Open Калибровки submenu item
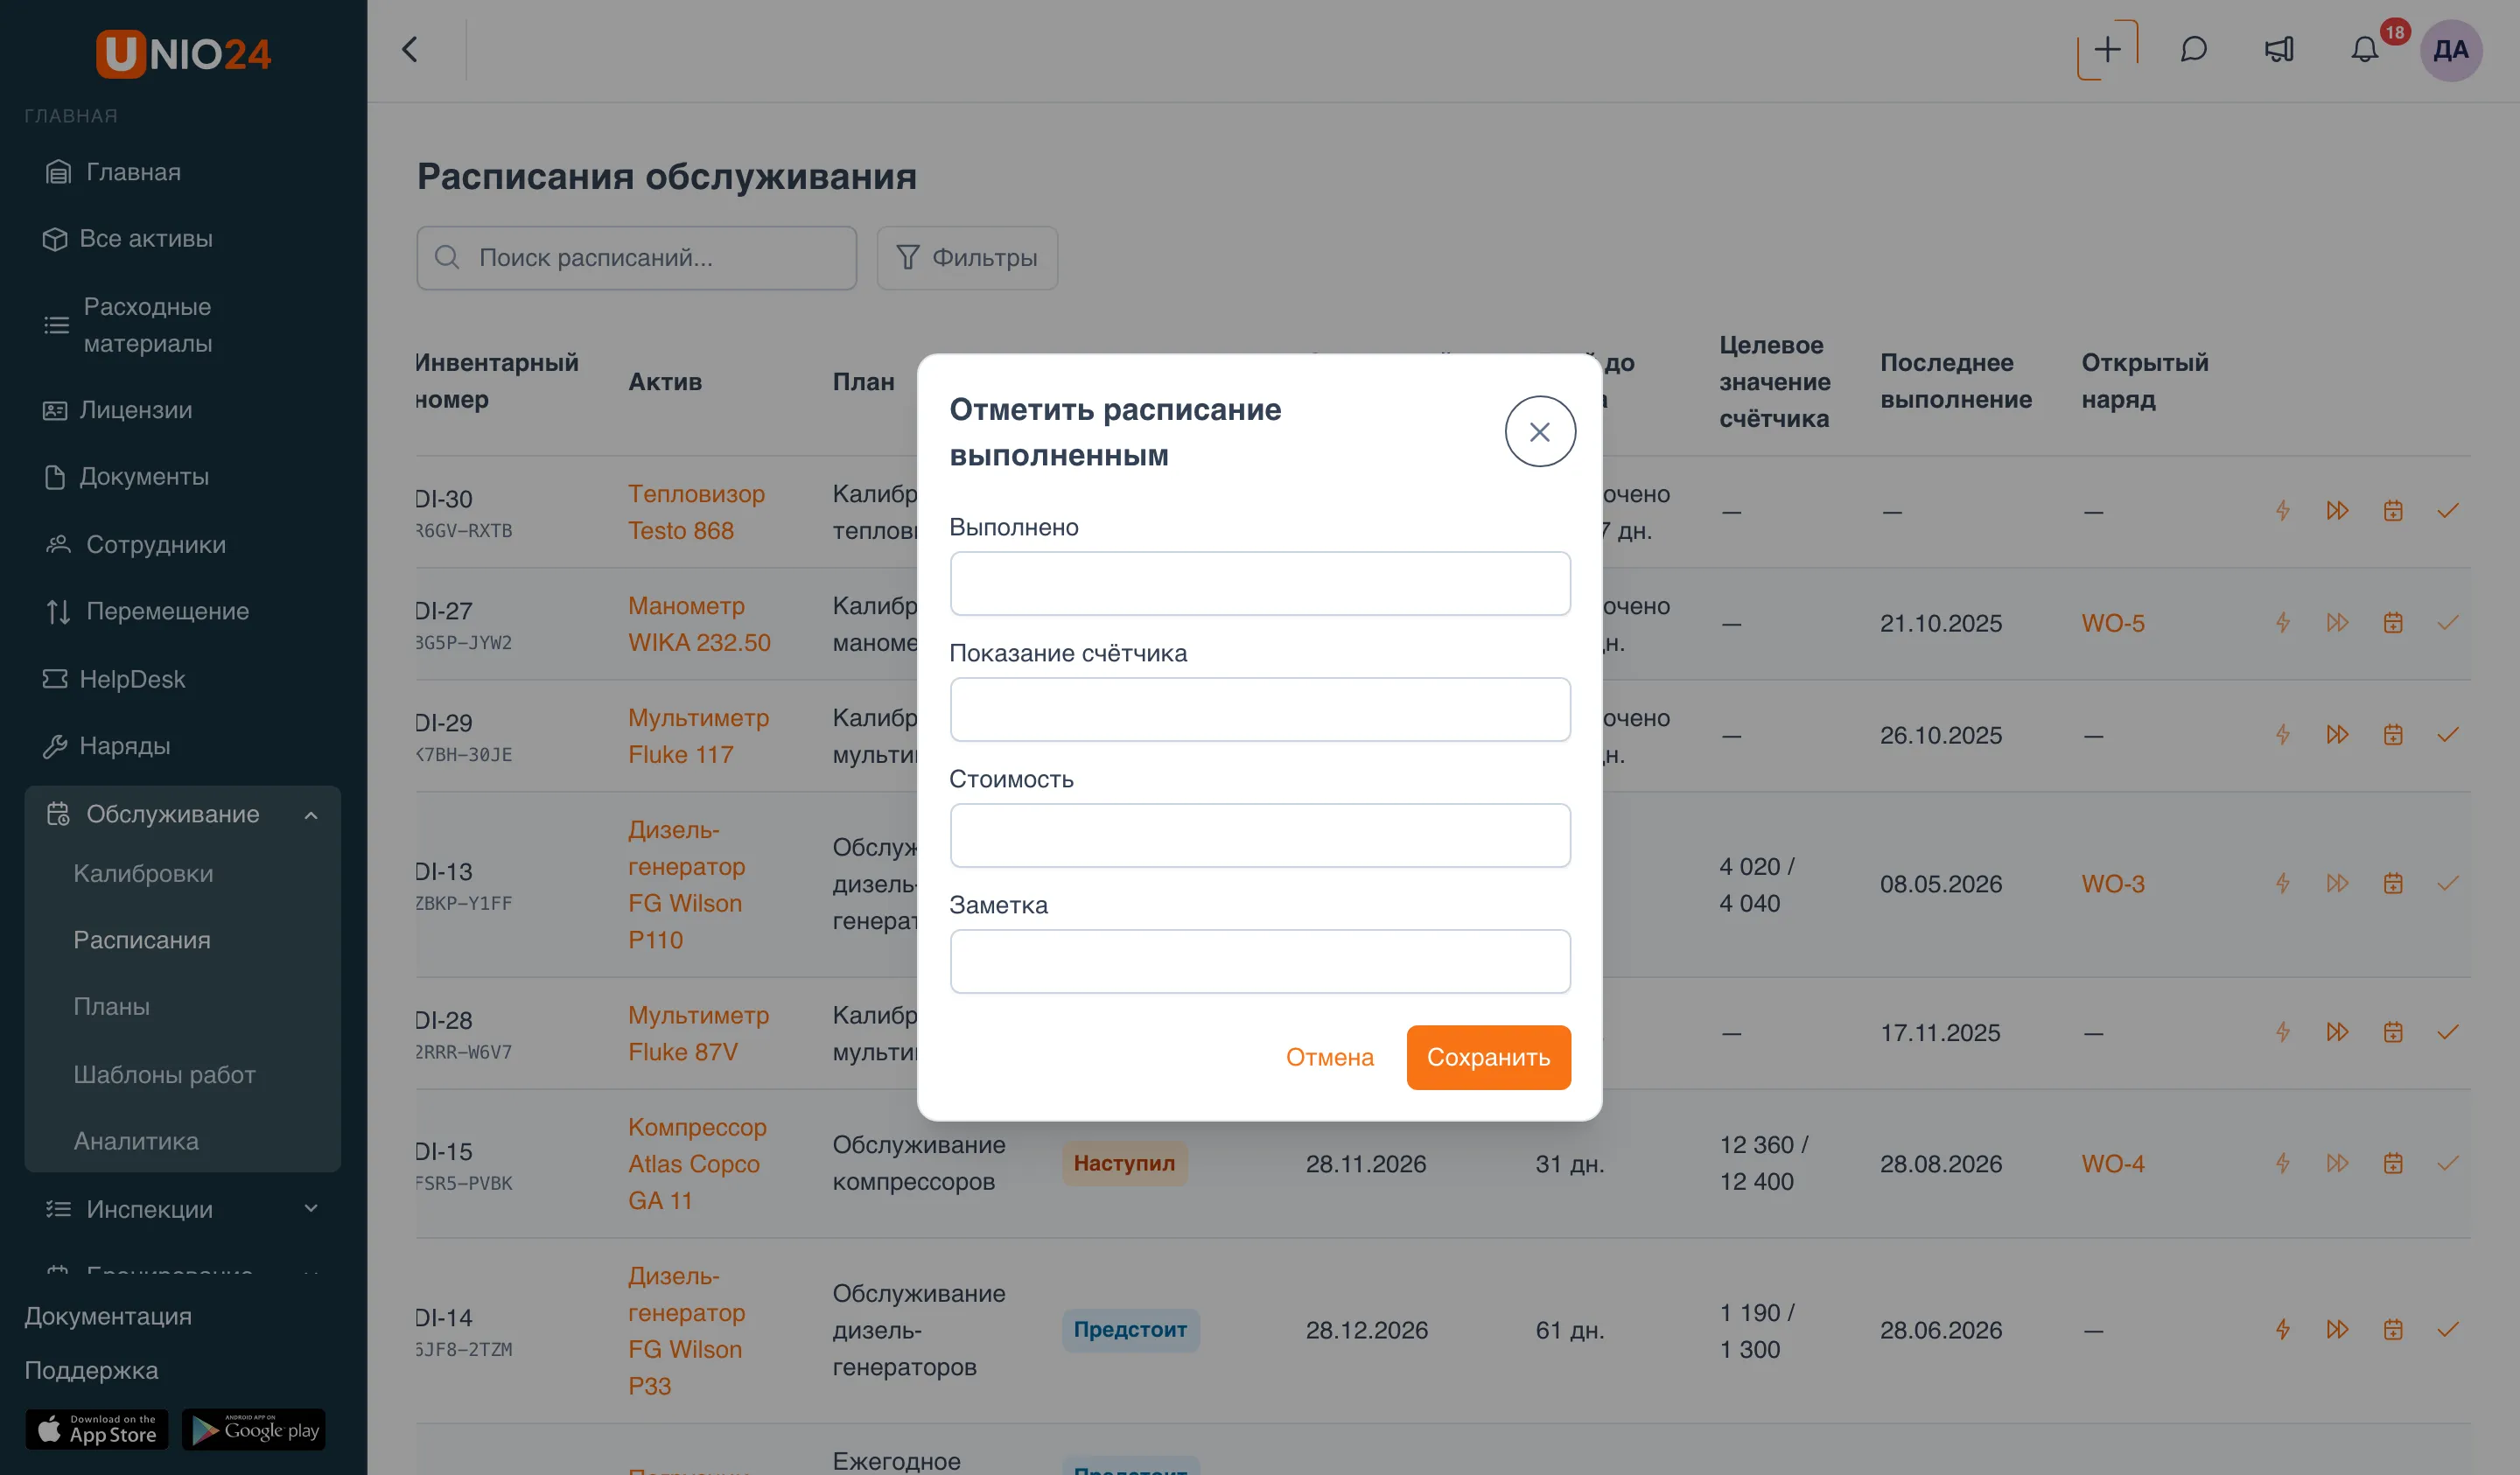The image size is (2520, 1475). [143, 873]
